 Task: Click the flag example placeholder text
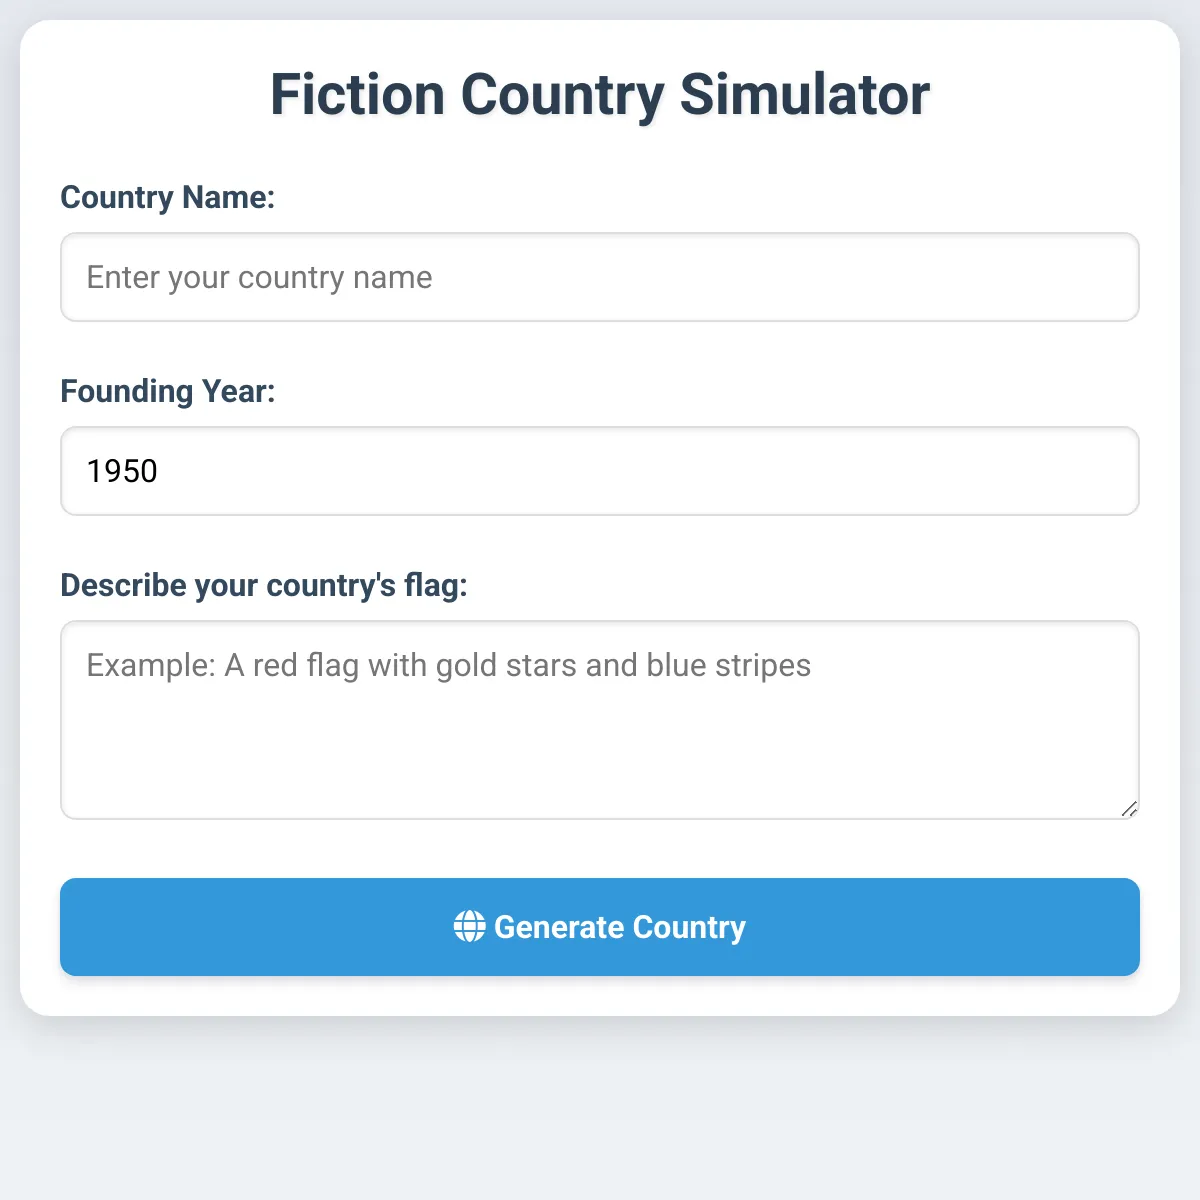coord(449,665)
